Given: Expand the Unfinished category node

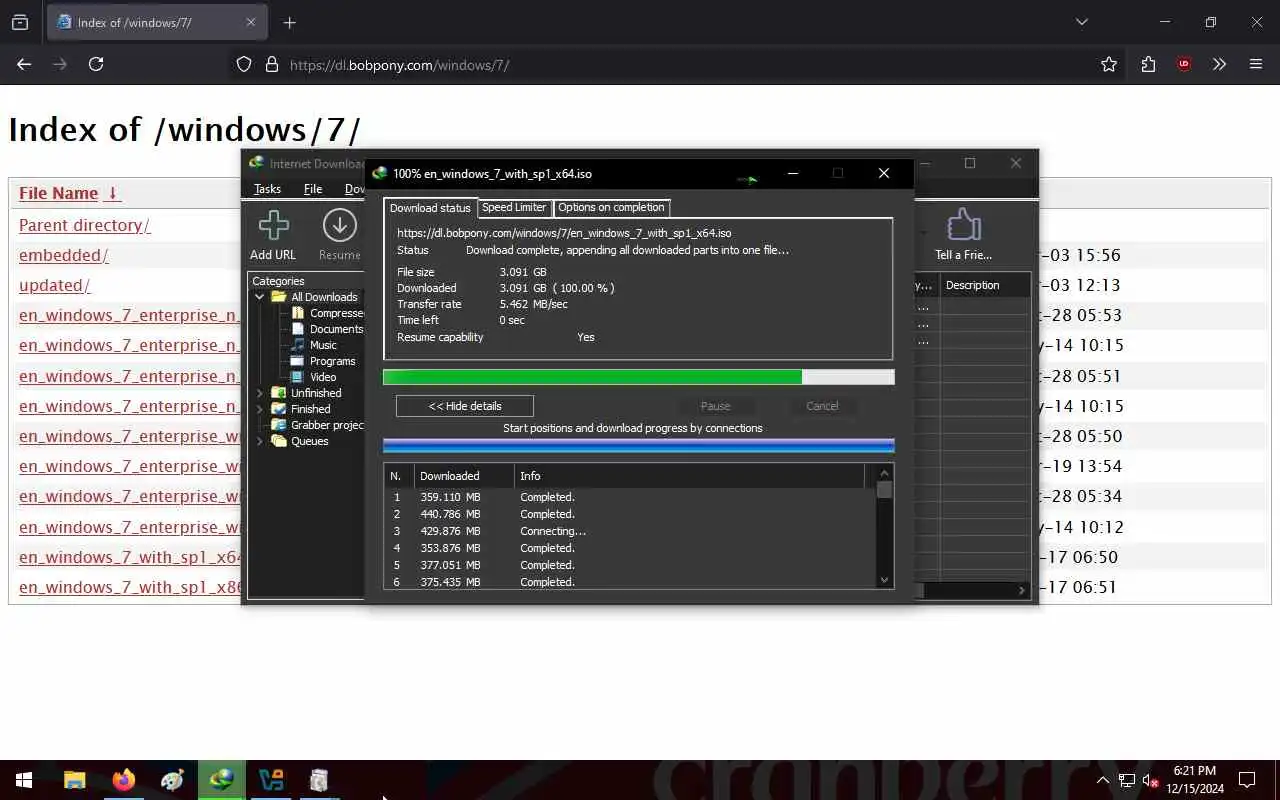Looking at the screenshot, I should pos(260,393).
